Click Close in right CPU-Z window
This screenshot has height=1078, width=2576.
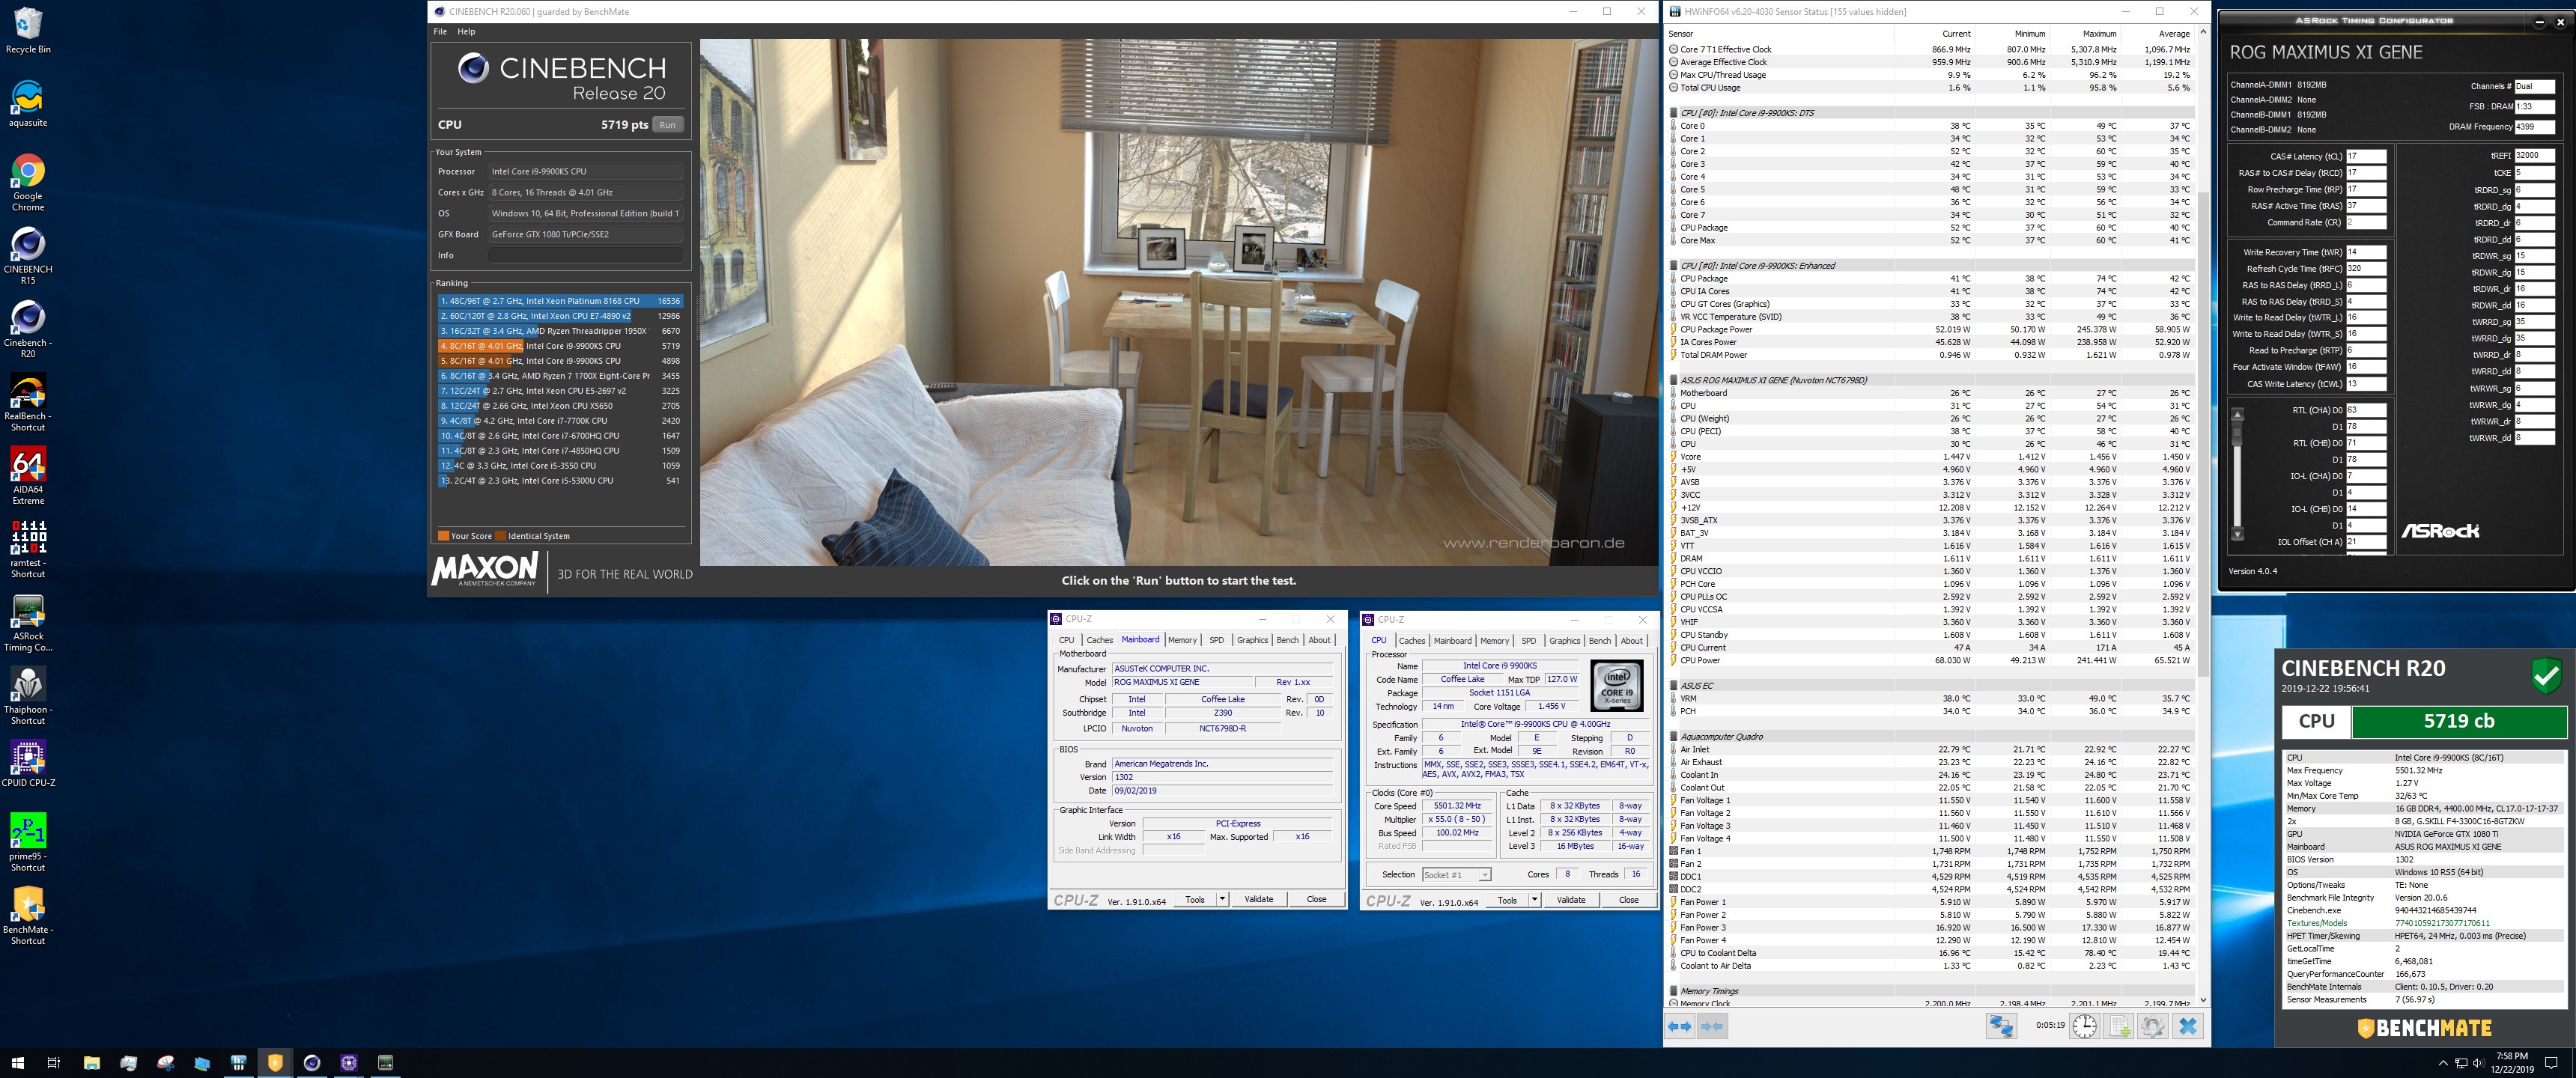point(1628,900)
